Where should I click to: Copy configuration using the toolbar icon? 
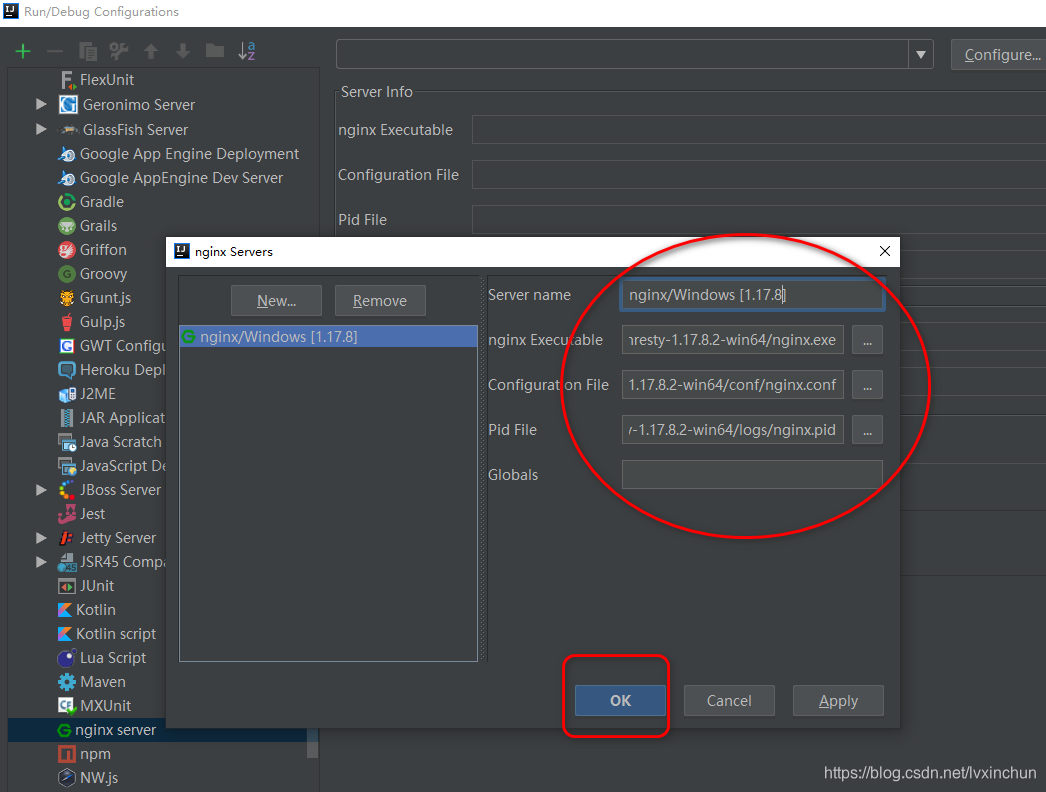pyautogui.click(x=87, y=51)
